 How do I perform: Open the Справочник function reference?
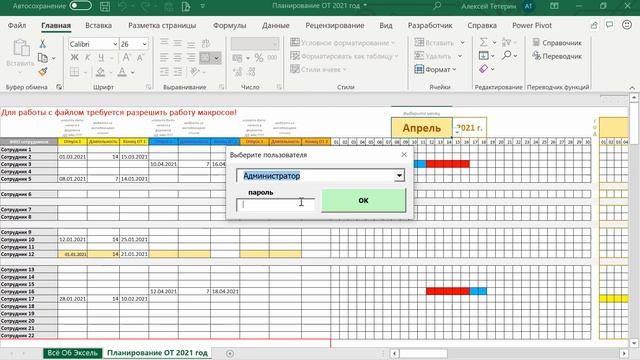coord(557,42)
